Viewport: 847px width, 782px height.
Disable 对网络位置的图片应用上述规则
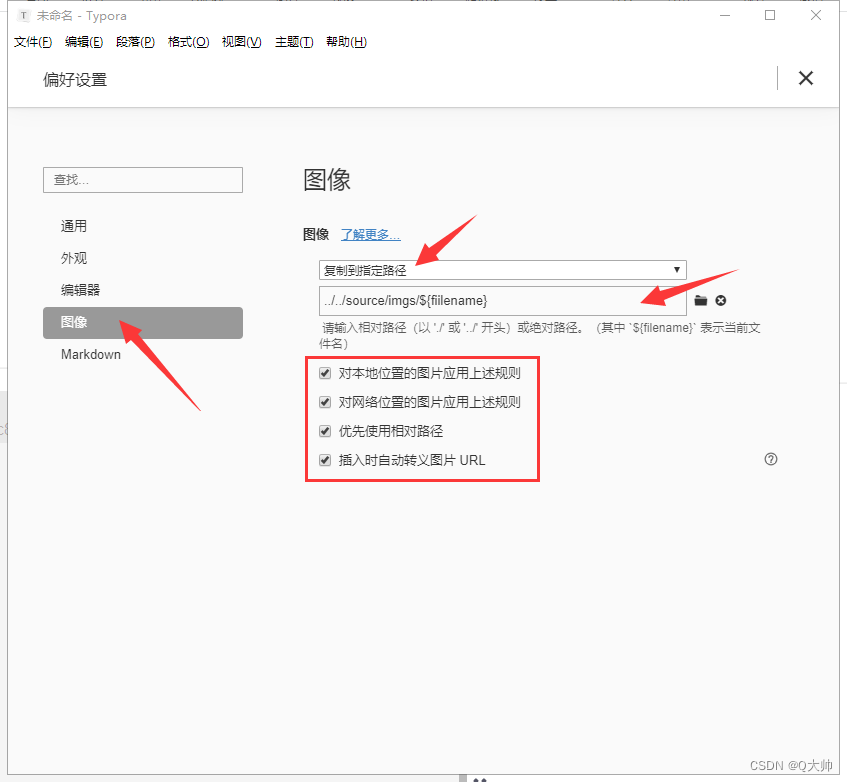325,402
